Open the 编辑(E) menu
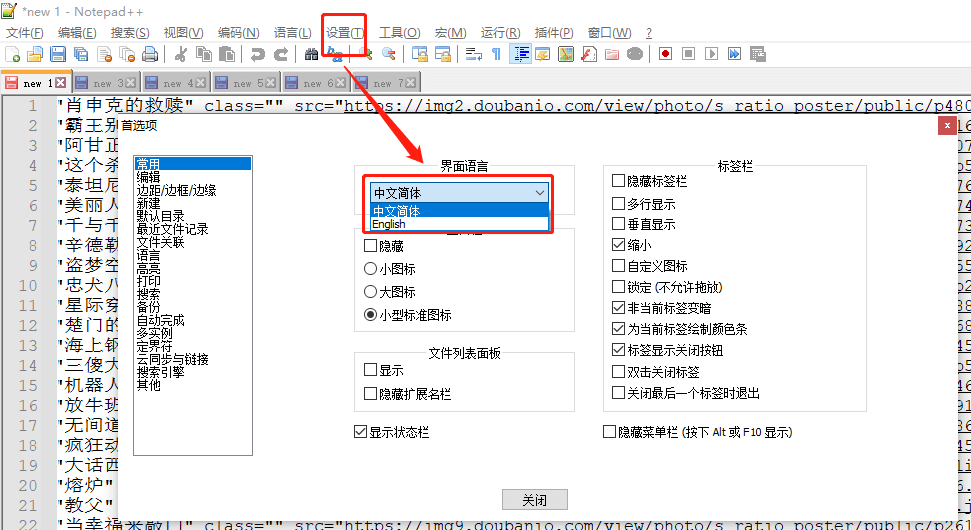 77,33
